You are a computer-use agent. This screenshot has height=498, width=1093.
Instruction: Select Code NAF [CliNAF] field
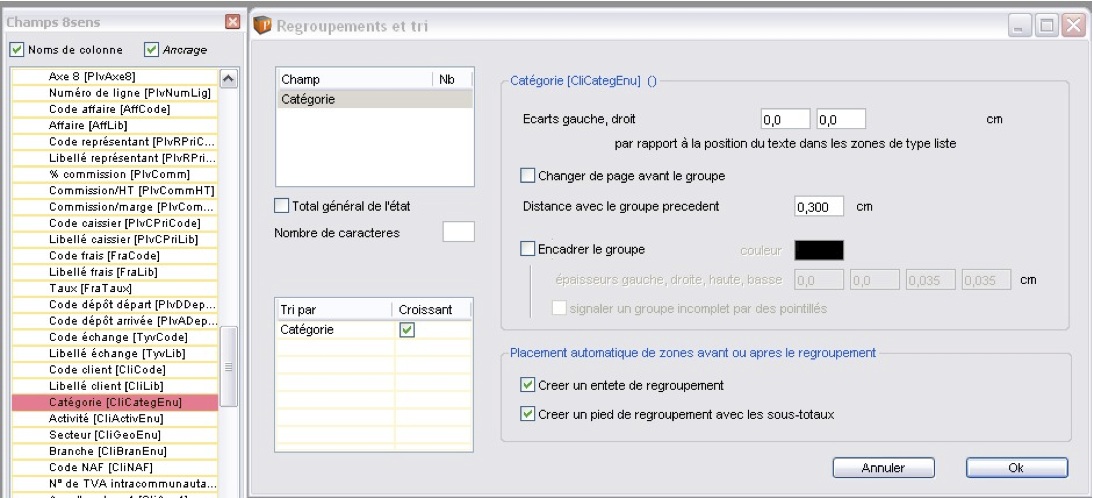click(115, 467)
